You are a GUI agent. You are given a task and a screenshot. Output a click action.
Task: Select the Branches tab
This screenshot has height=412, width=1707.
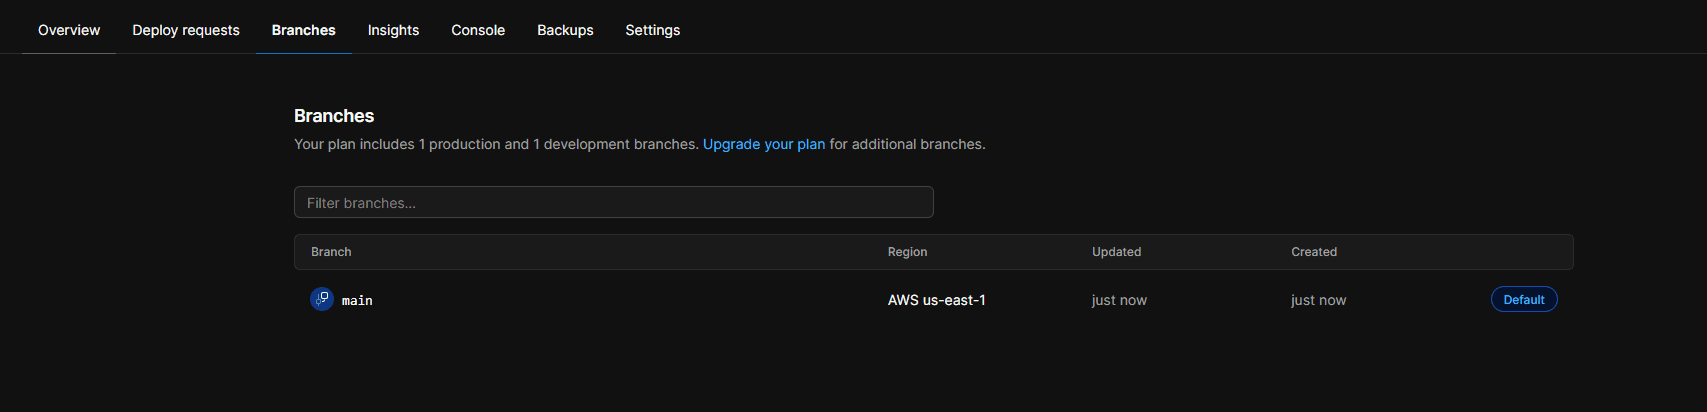click(x=304, y=30)
